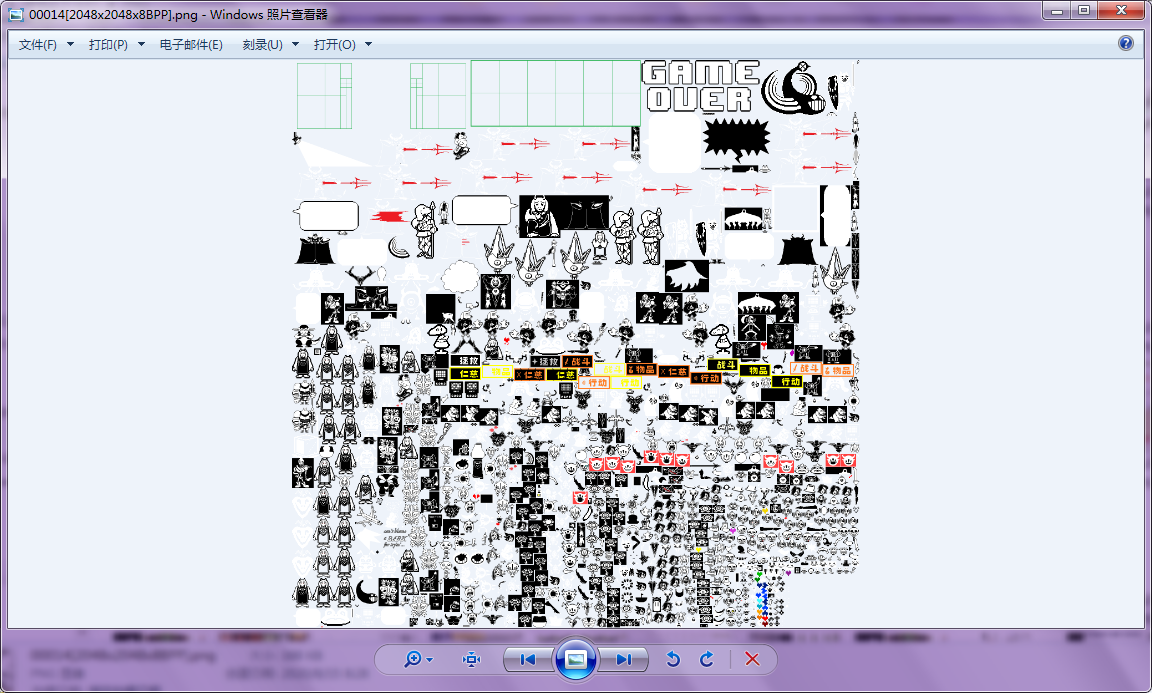Expand the 刻录(U) dropdown arrow
1152x693 pixels.
295,45
